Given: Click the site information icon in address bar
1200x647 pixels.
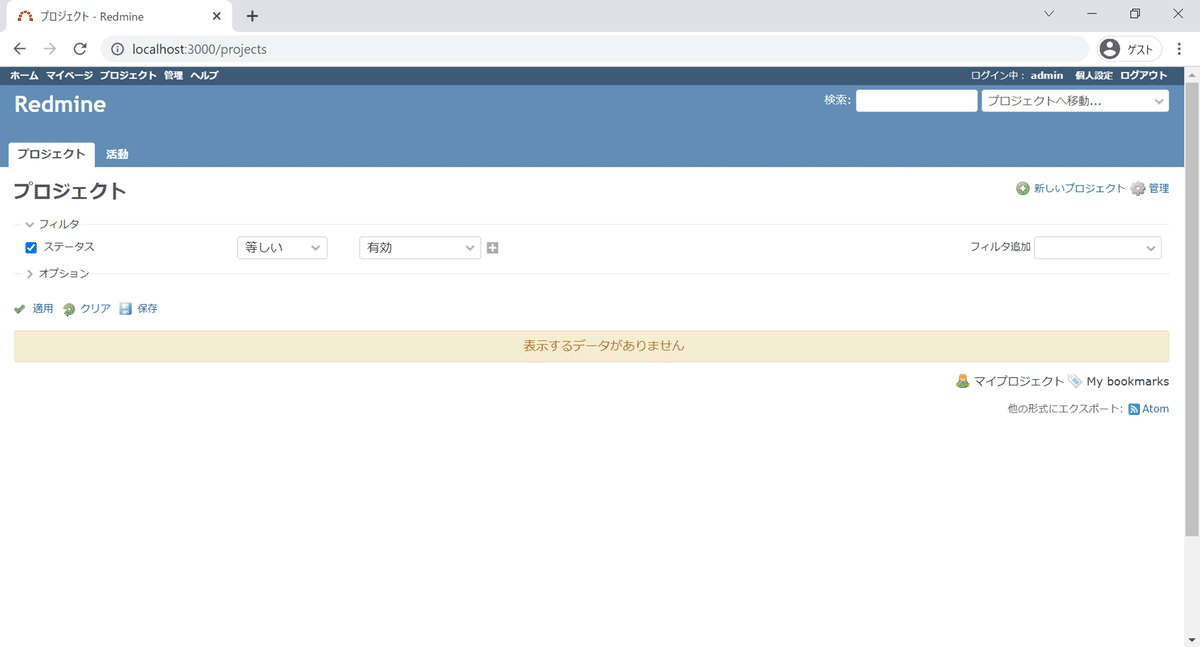Looking at the screenshot, I should pyautogui.click(x=117, y=49).
